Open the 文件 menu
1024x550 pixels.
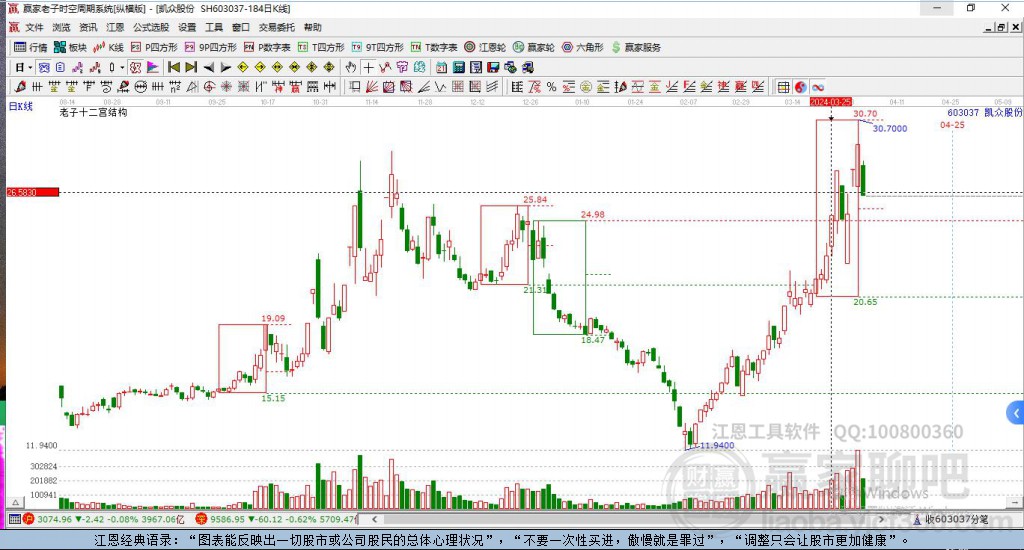(34, 27)
